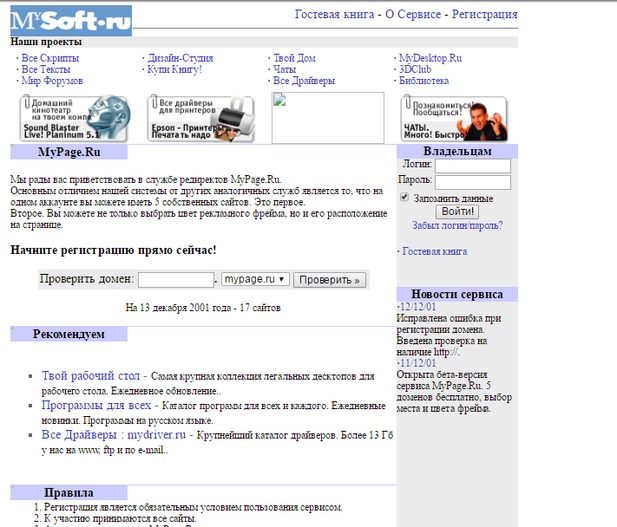Open the Дизайн-Студия link
Viewport: 617px width, 527px height.
[x=180, y=58]
